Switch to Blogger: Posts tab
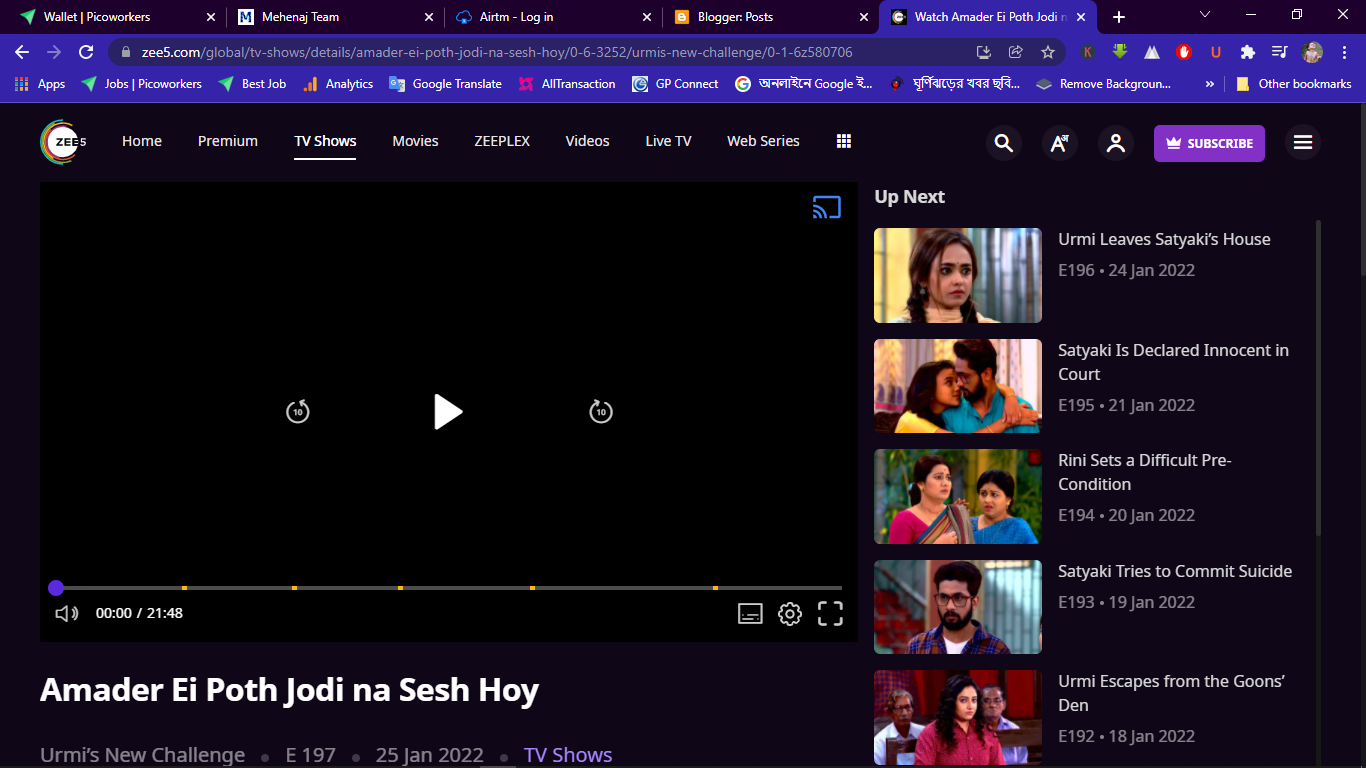This screenshot has width=1366, height=768. click(770, 17)
